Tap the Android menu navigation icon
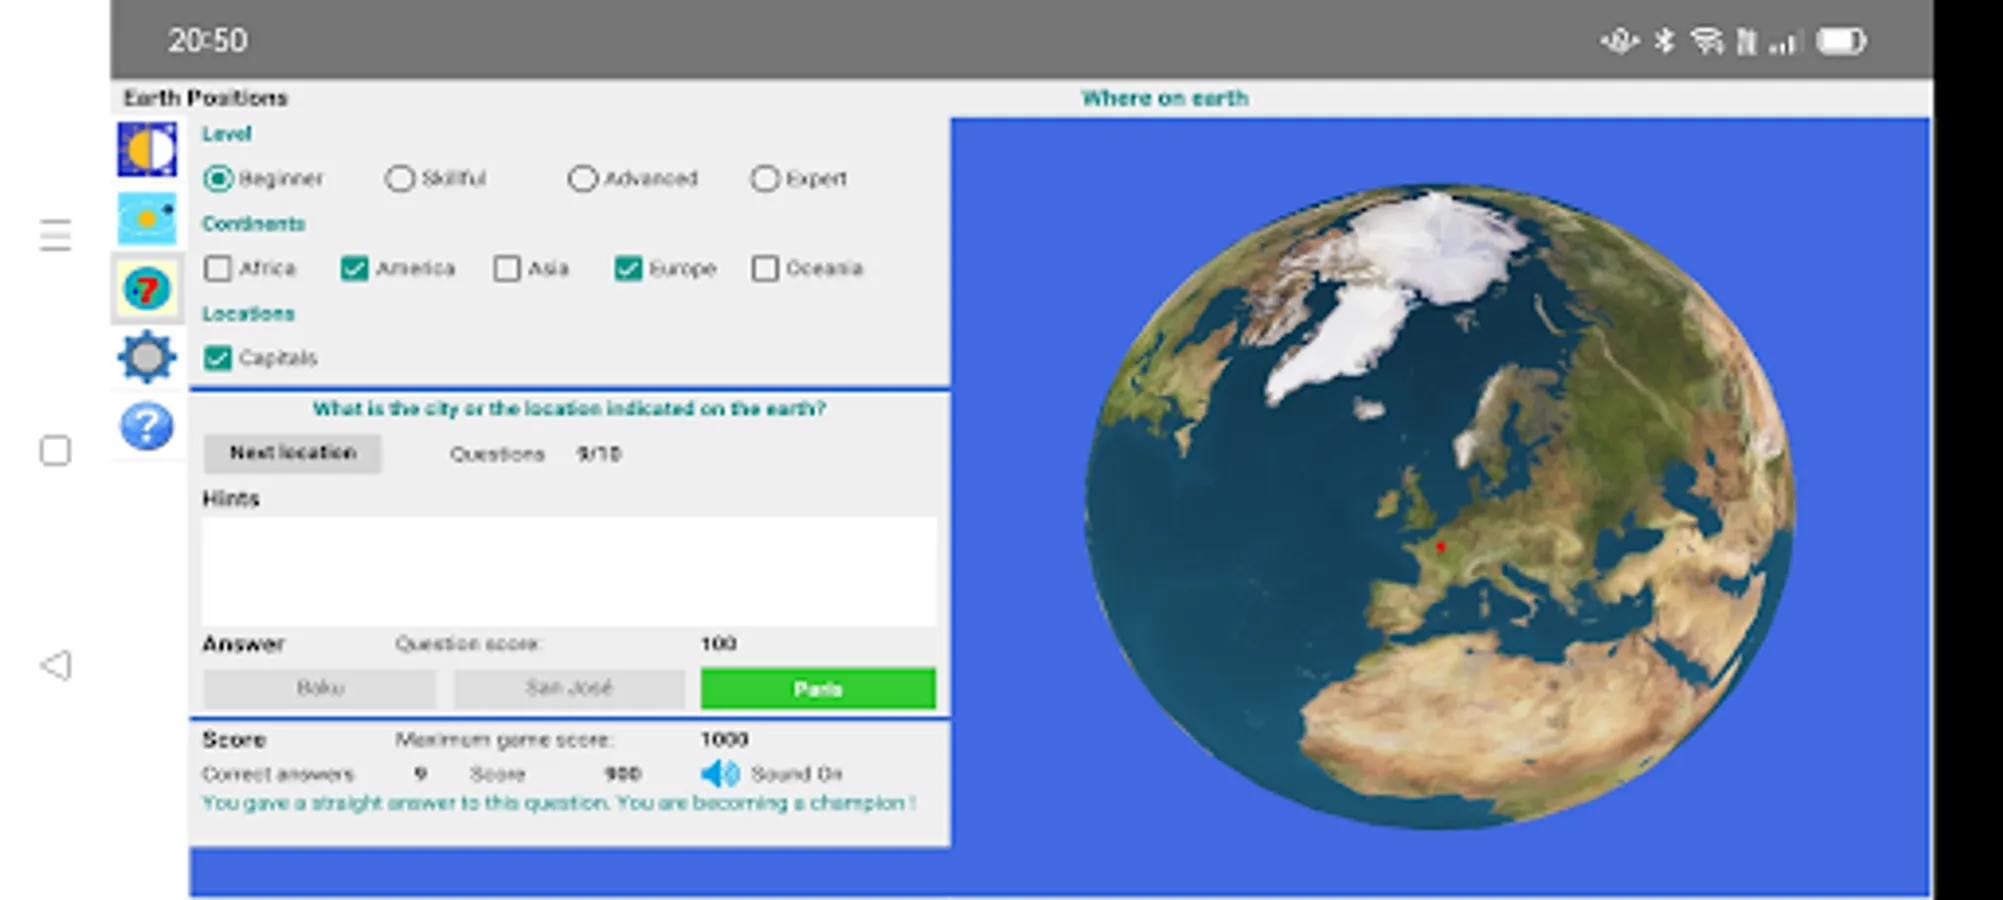The width and height of the screenshot is (2003, 900). 56,236
